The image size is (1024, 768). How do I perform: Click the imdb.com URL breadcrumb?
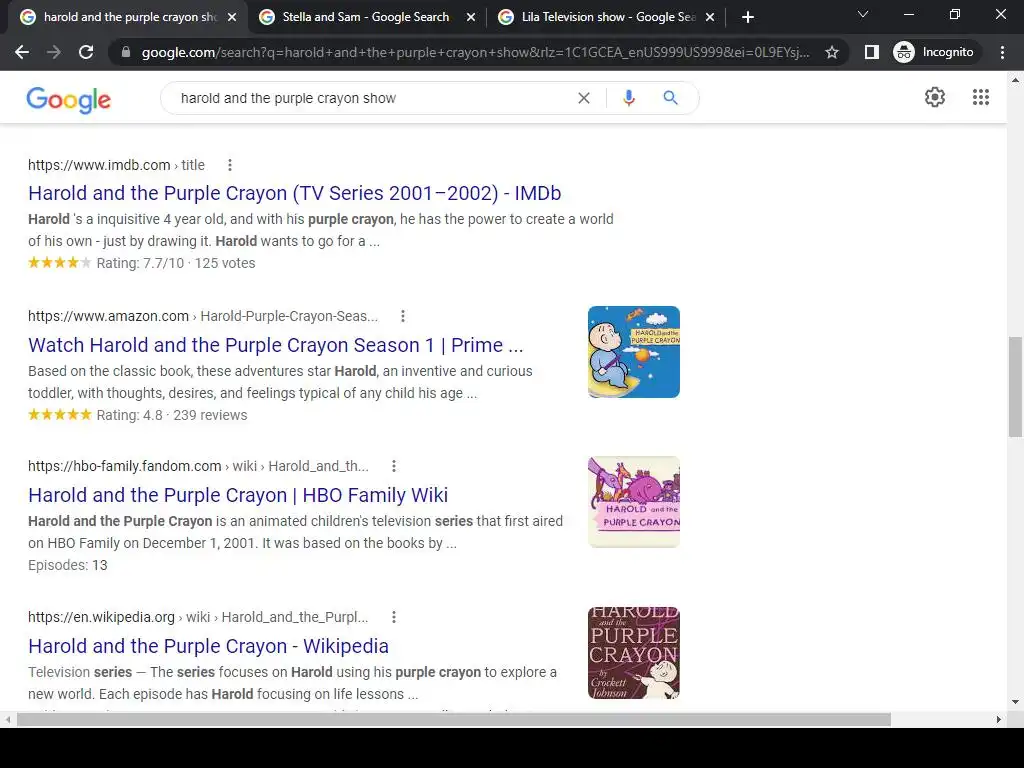(x=116, y=165)
